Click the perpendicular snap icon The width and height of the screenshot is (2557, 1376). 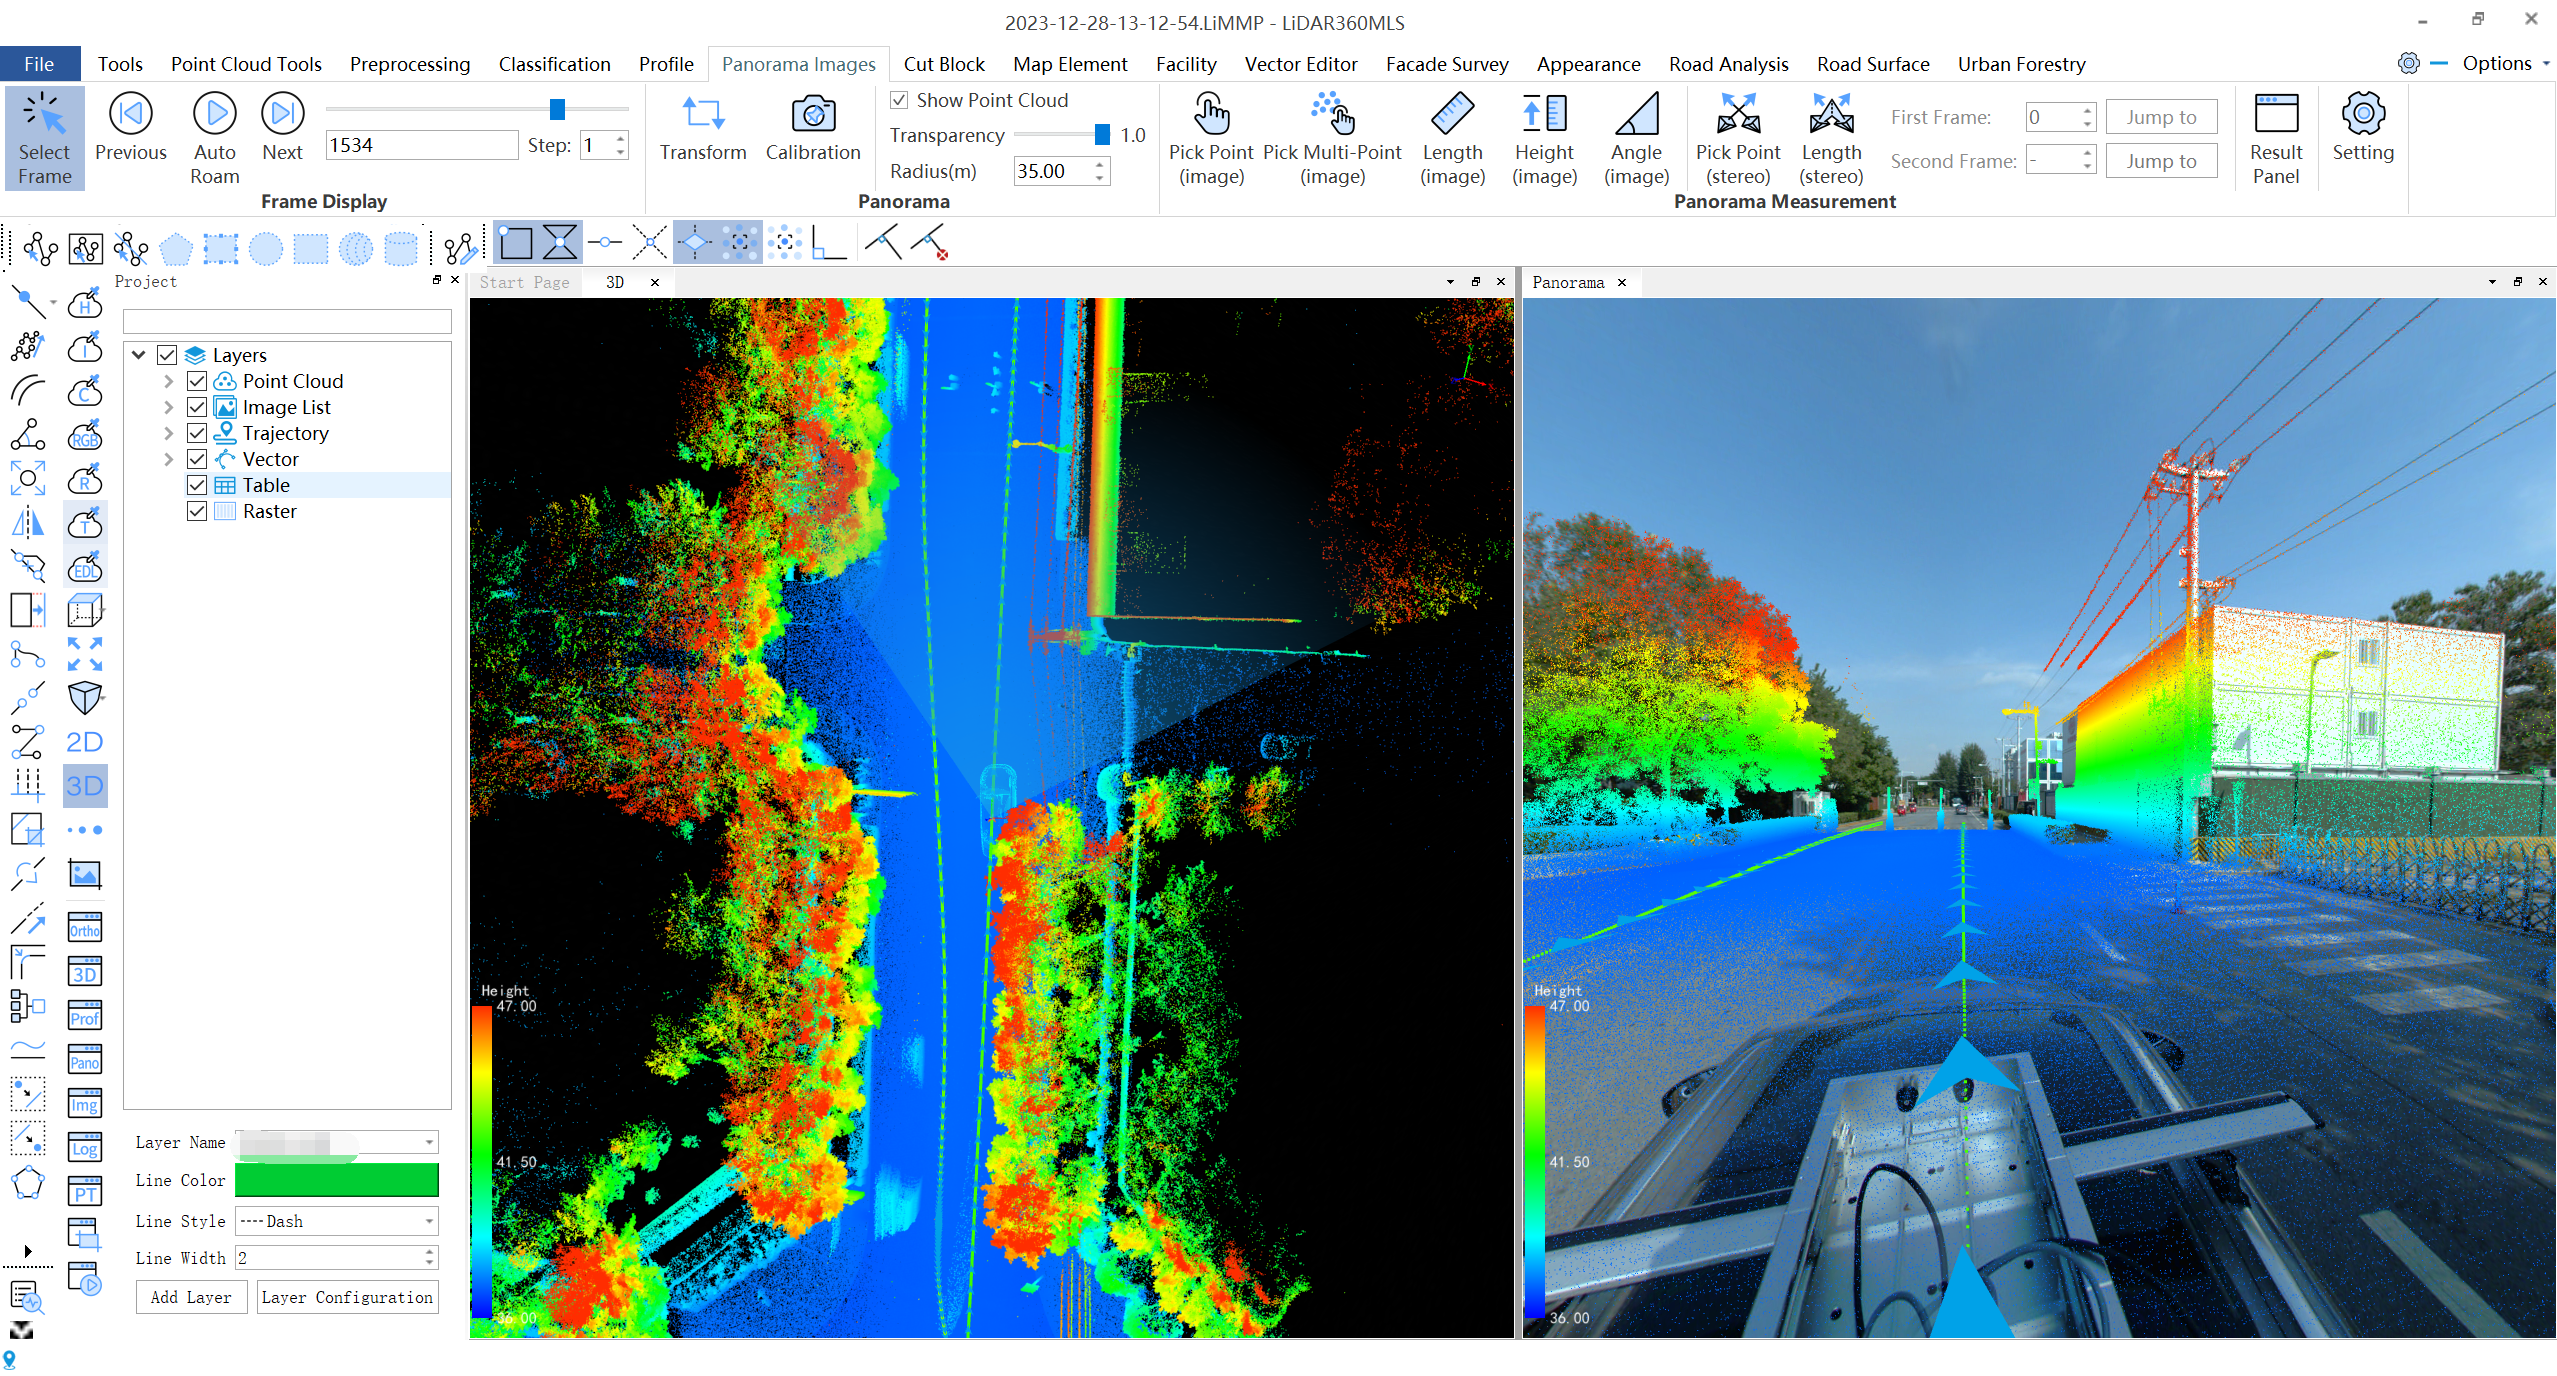pyautogui.click(x=829, y=243)
